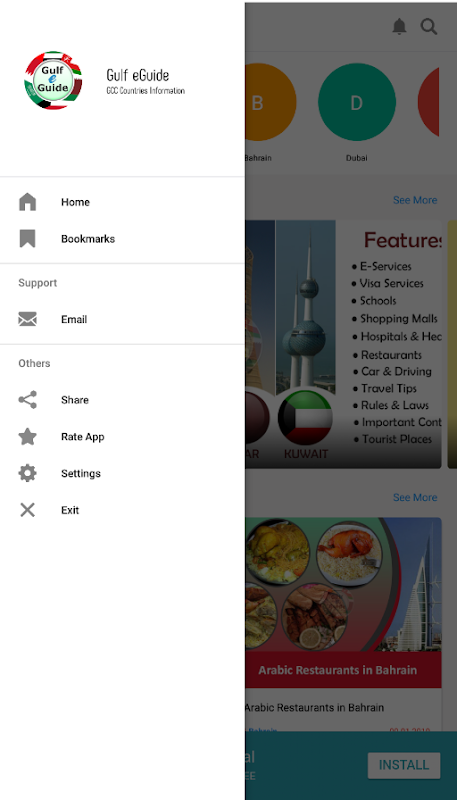Click See More above Features banner
Screen dimensions: 457x800
point(415,200)
